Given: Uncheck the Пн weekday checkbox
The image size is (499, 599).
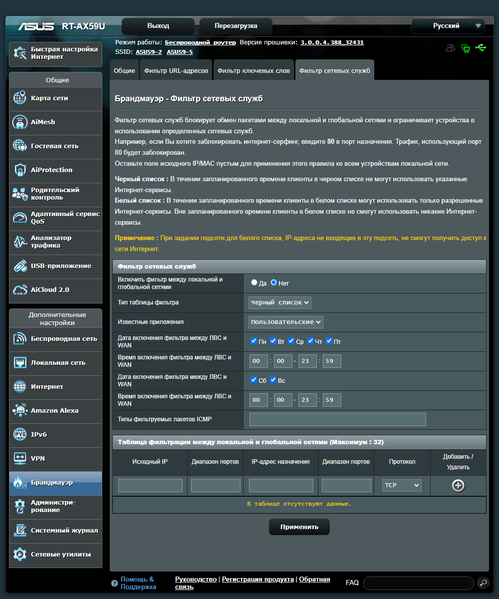Looking at the screenshot, I should 253,340.
